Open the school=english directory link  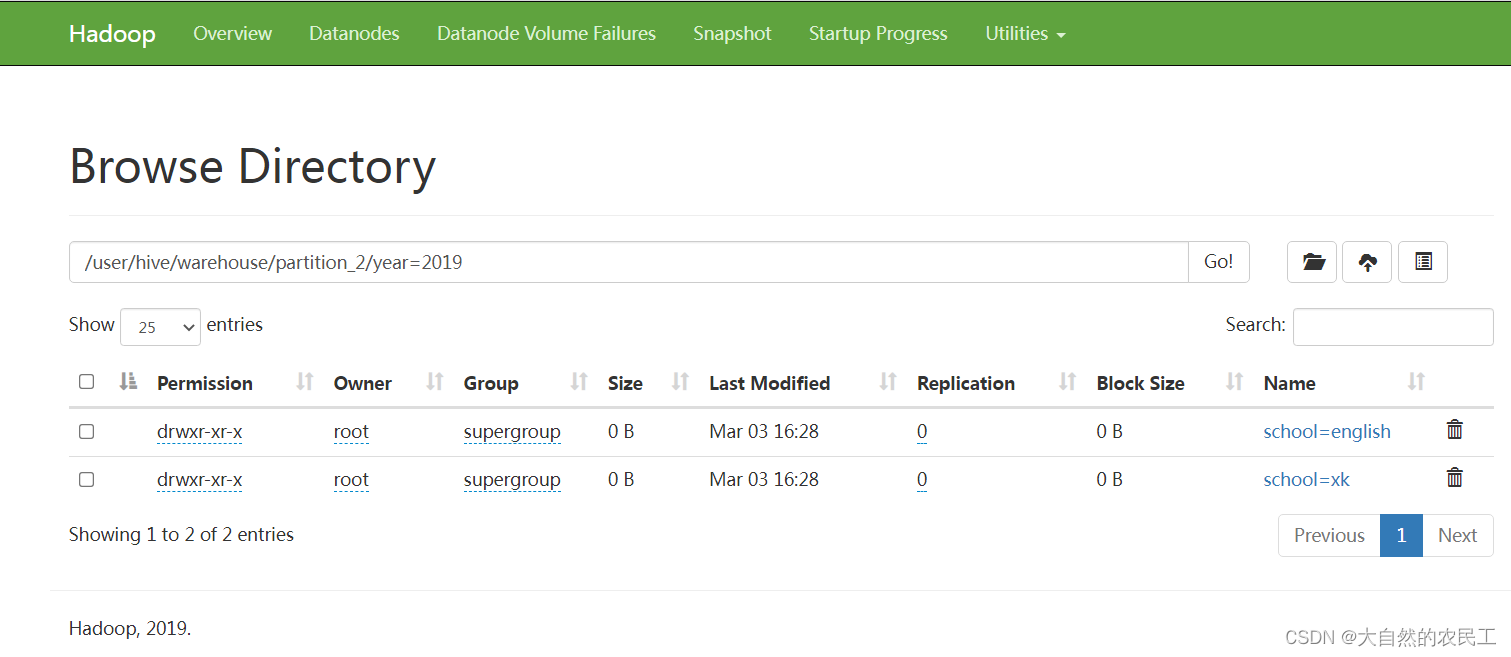(x=1327, y=431)
